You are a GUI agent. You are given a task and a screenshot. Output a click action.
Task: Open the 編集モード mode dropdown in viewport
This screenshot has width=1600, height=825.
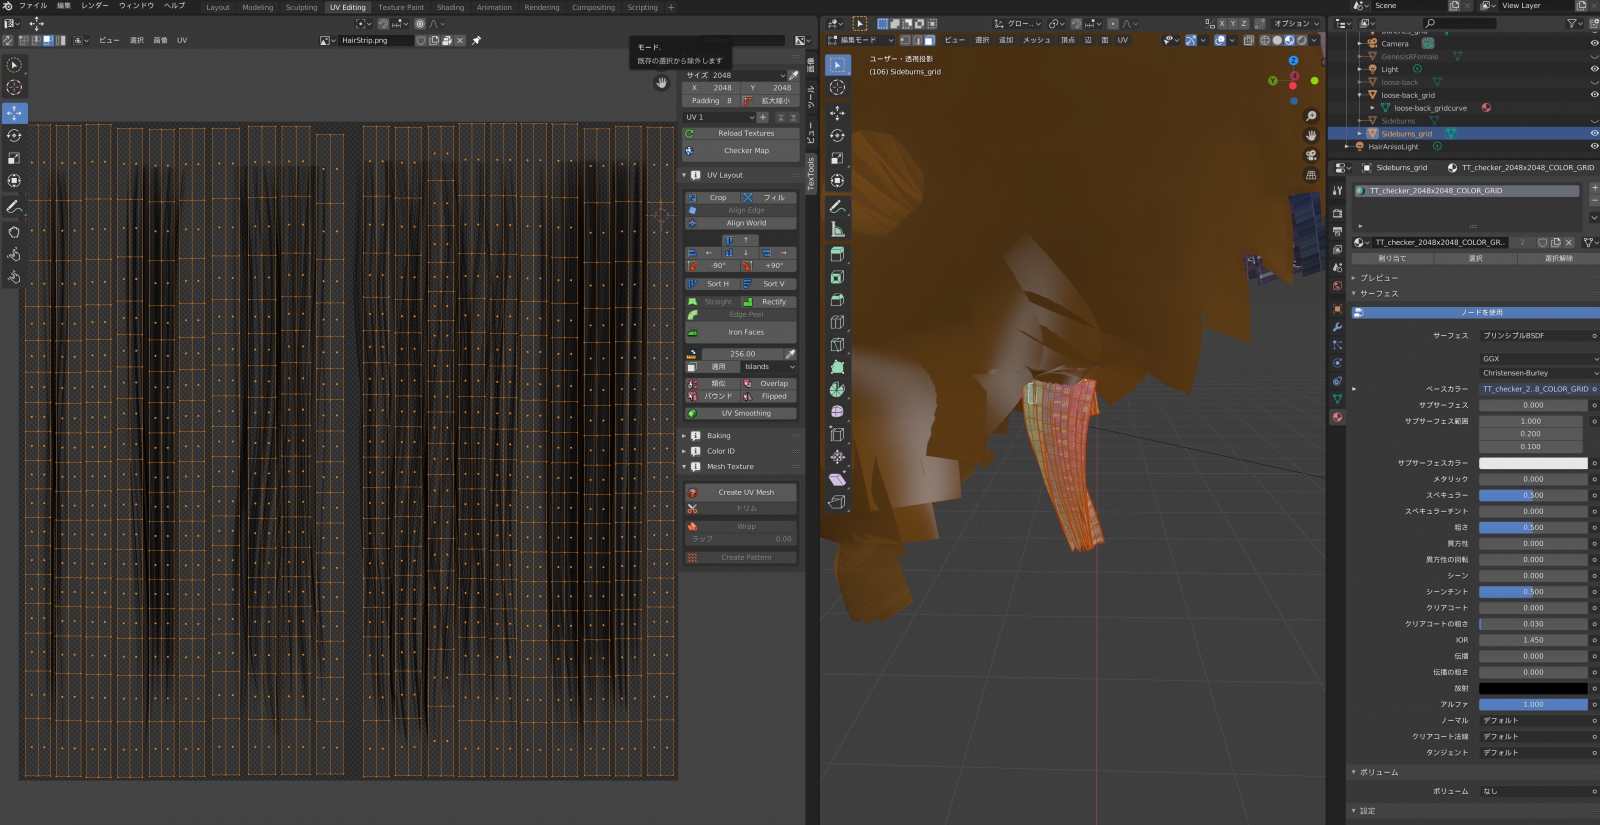(x=861, y=40)
